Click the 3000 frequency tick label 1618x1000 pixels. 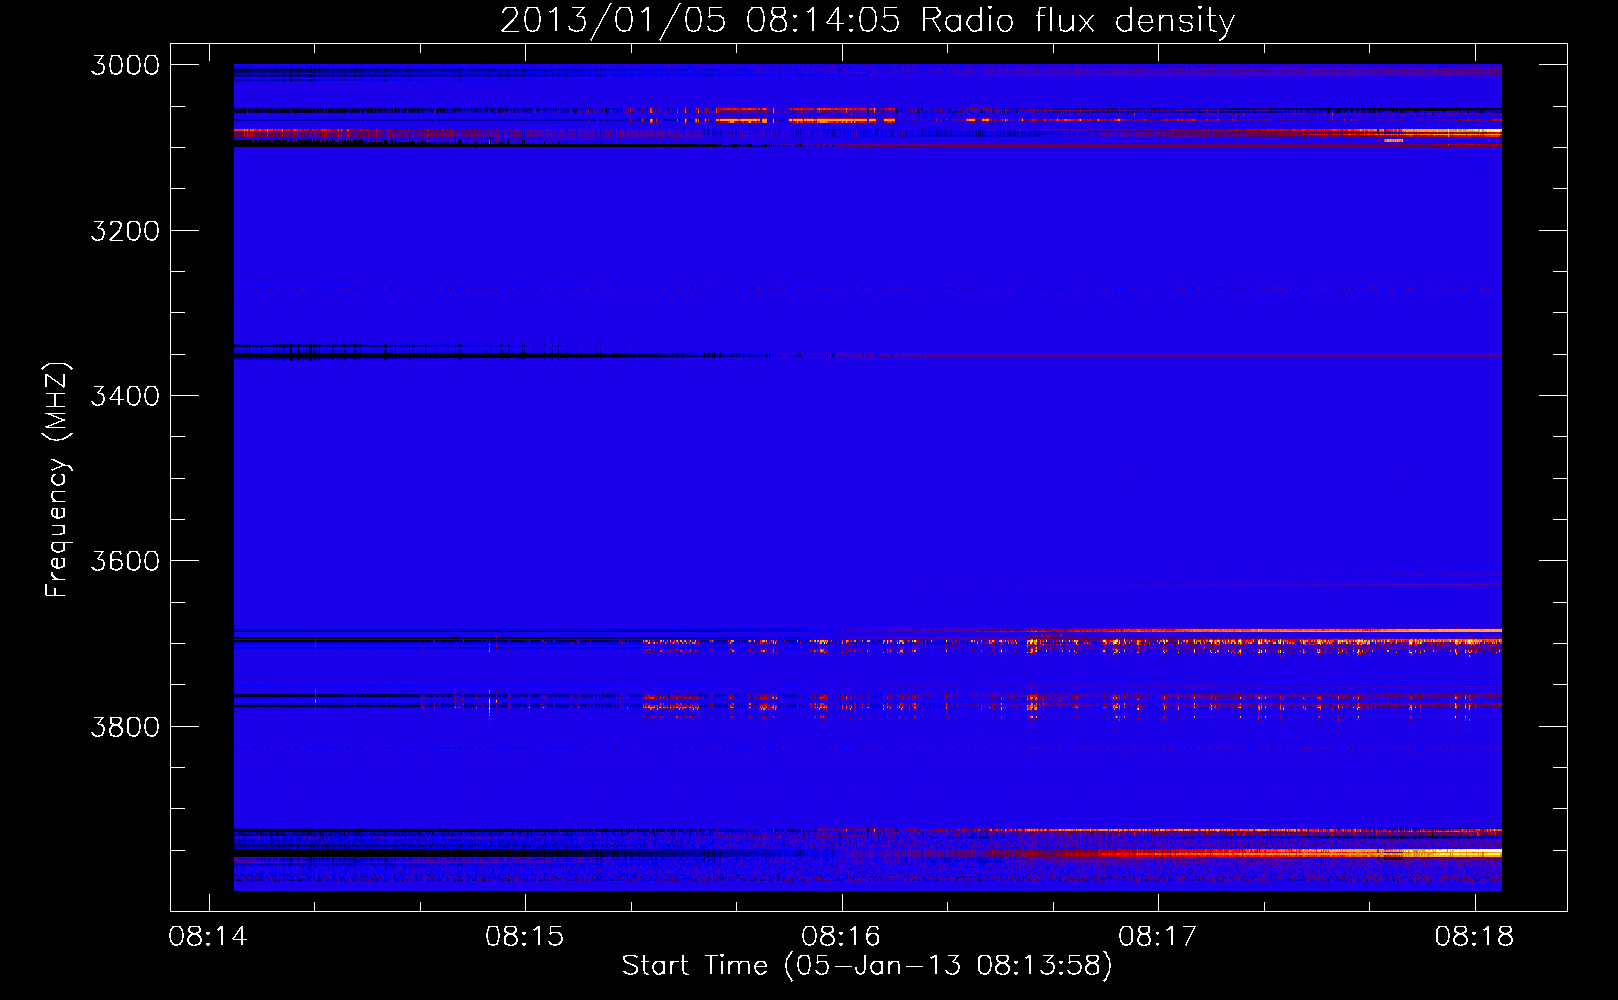pyautogui.click(x=125, y=65)
